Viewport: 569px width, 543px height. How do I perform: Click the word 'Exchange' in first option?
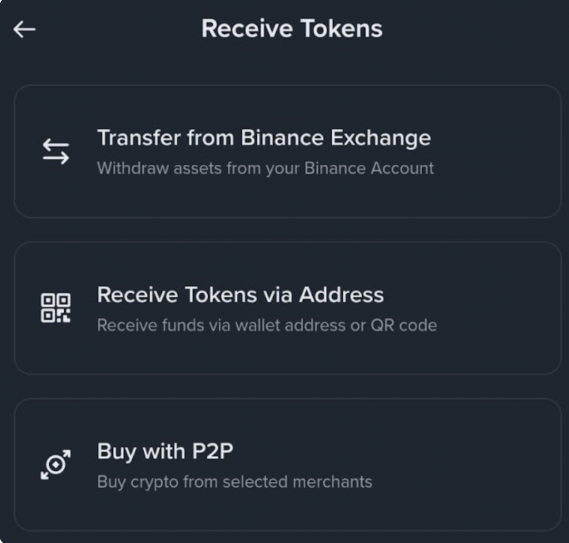pos(381,138)
